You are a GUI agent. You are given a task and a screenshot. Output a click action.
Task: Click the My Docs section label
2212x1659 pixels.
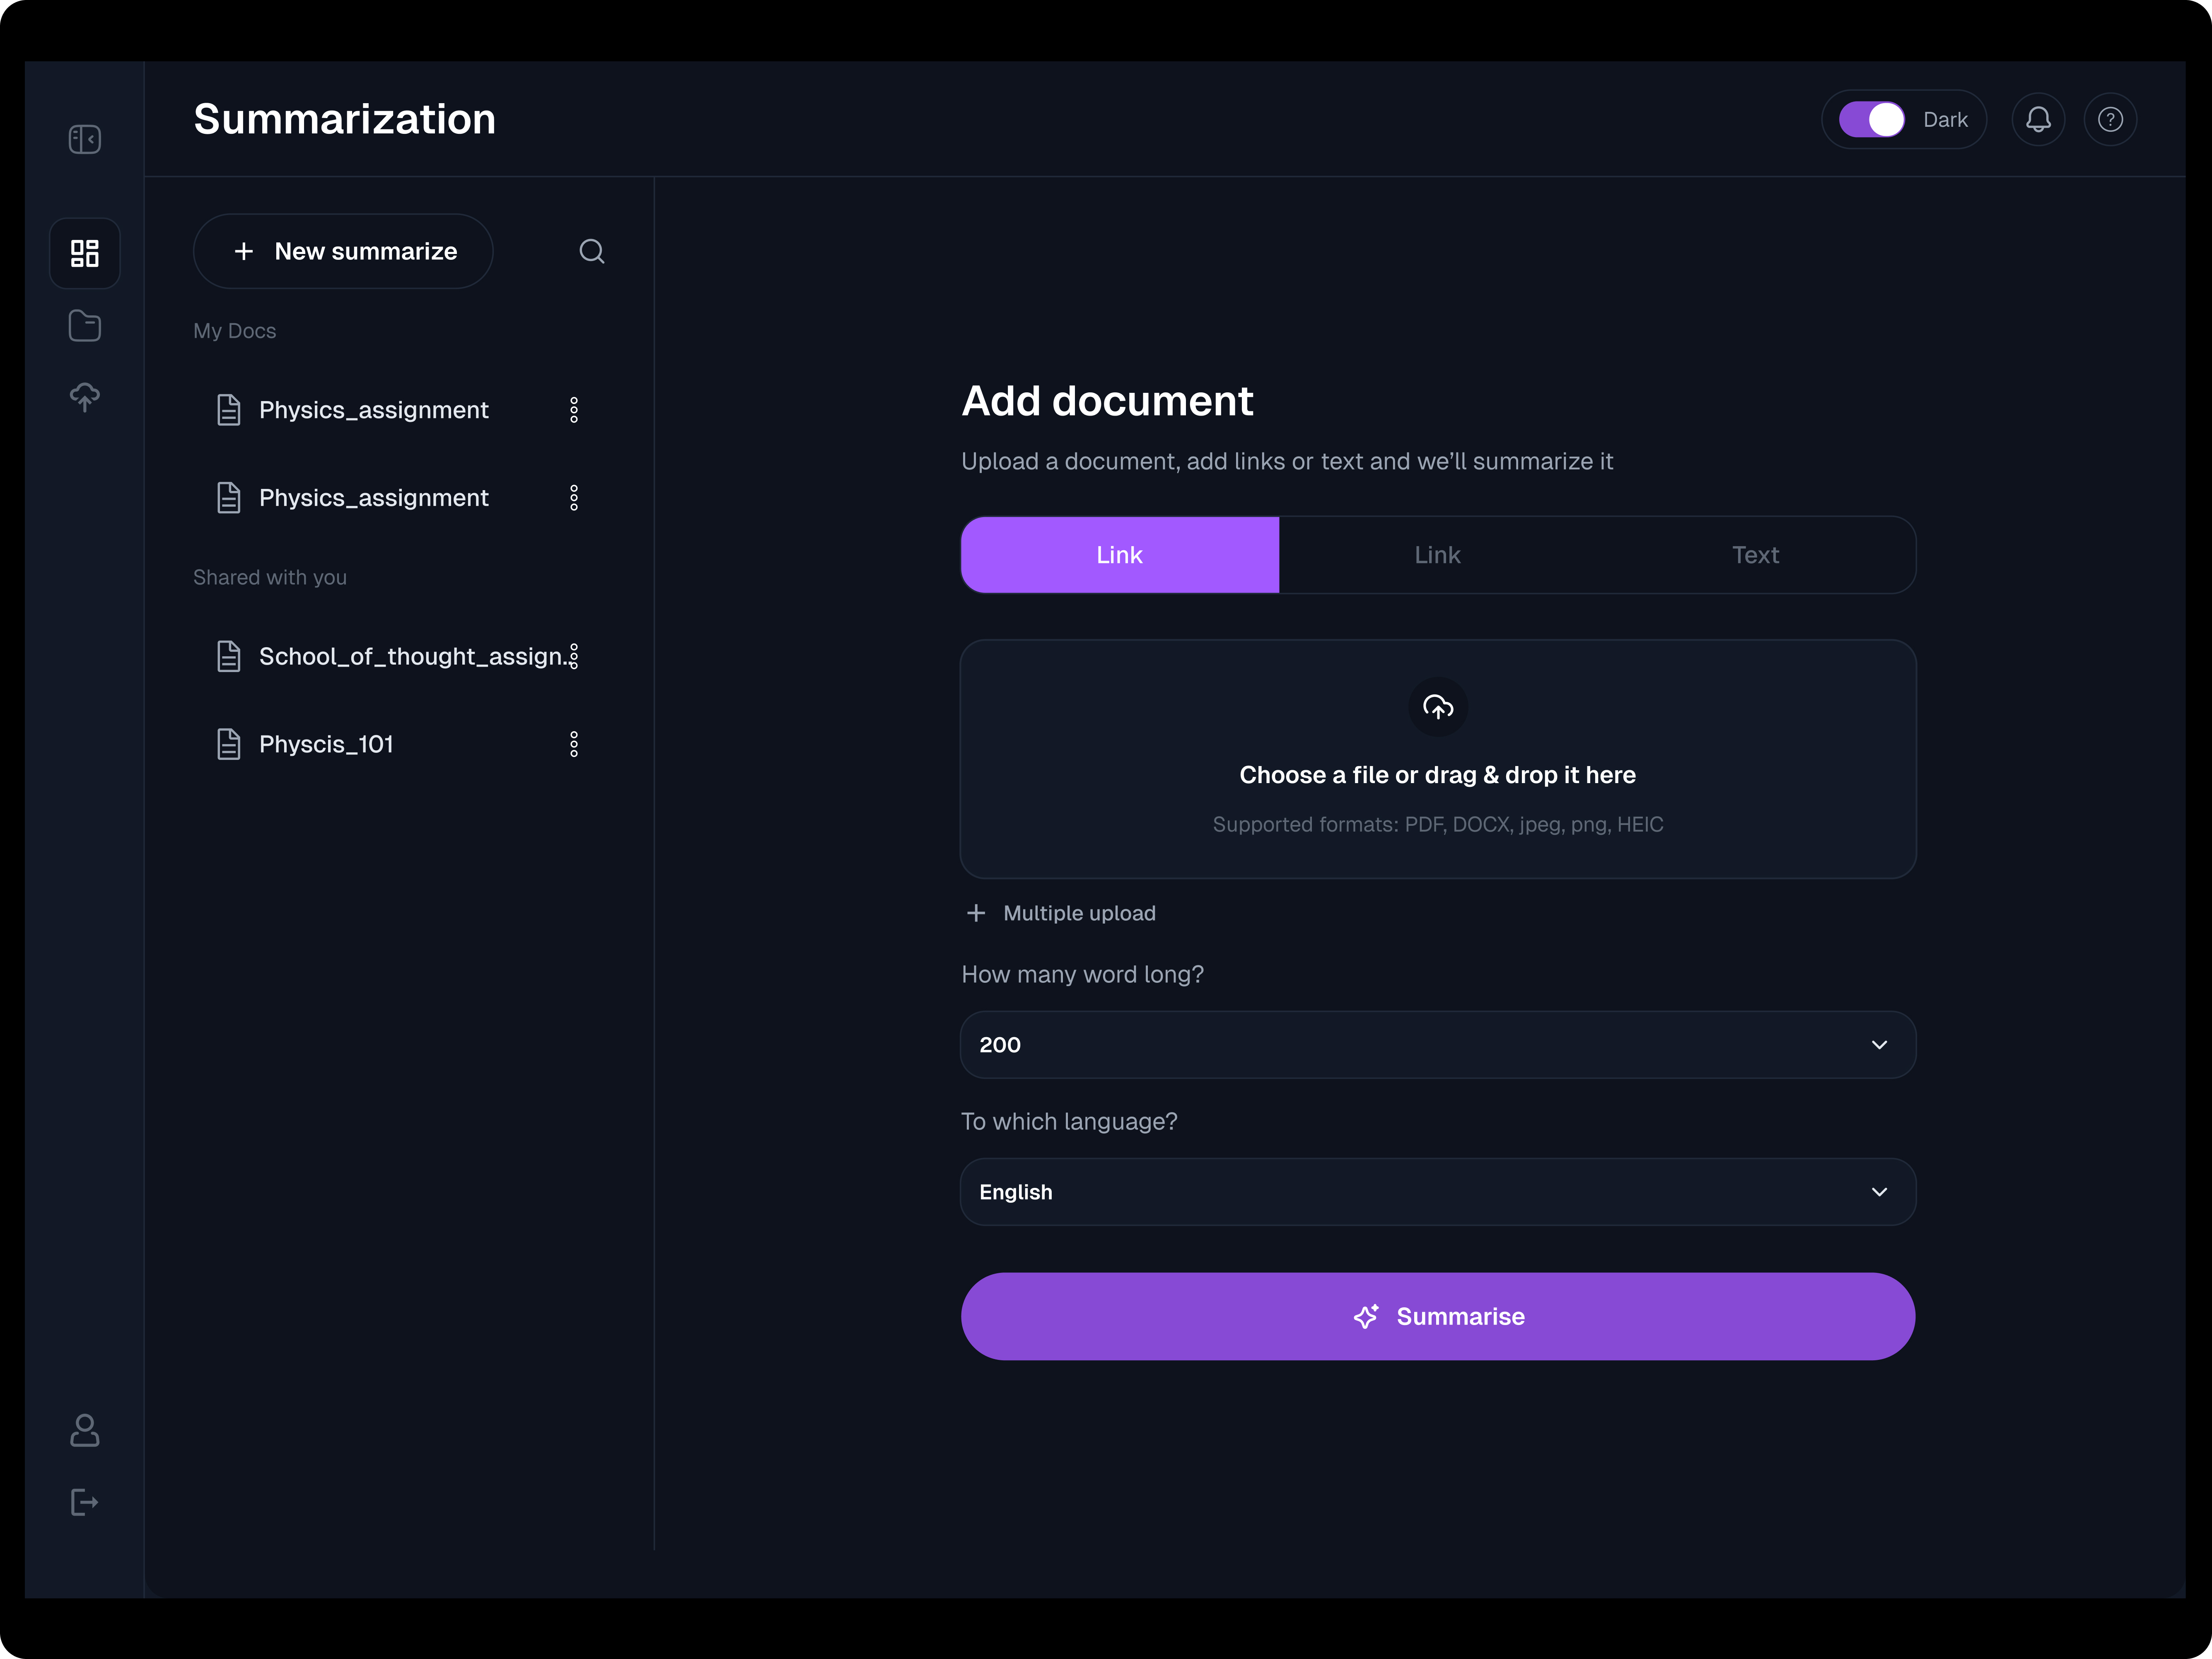235,331
